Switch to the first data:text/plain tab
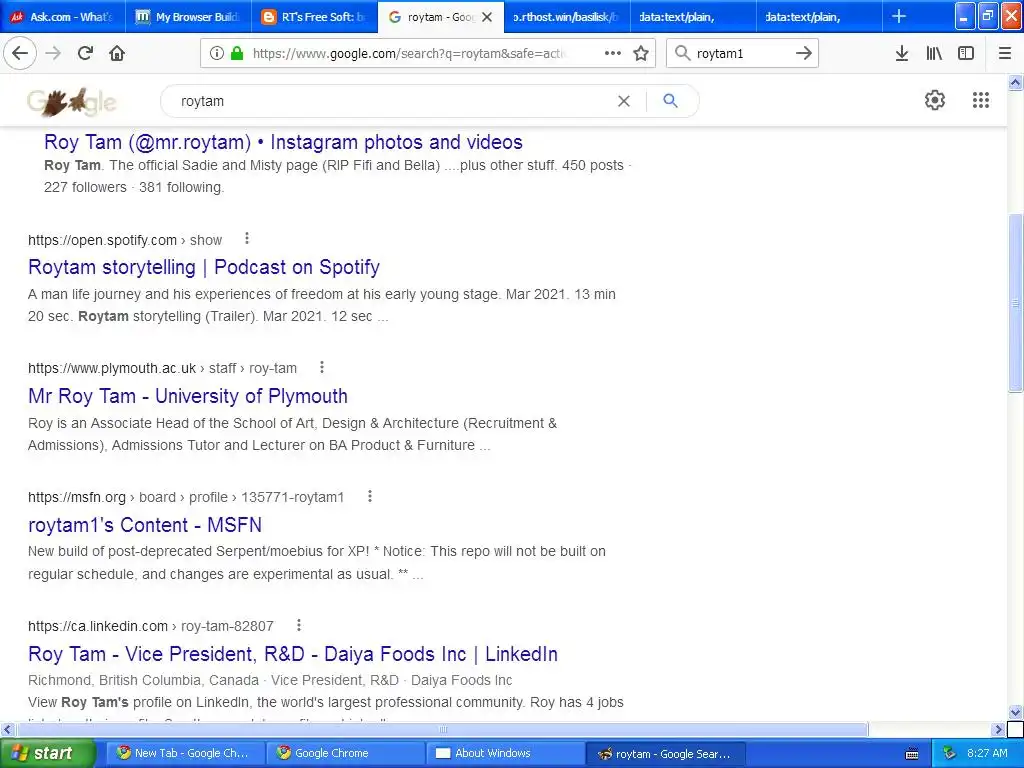Image resolution: width=1024 pixels, height=768 pixels. 694,16
